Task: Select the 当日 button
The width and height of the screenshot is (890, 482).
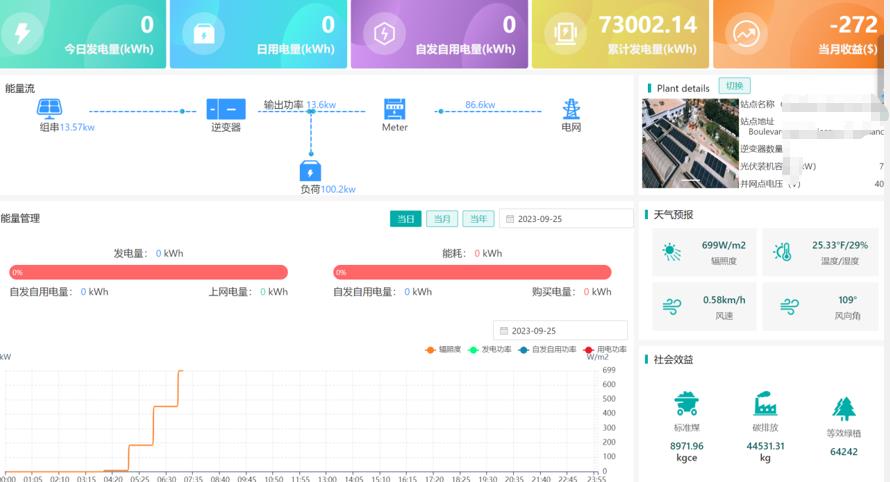Action: click(405, 219)
